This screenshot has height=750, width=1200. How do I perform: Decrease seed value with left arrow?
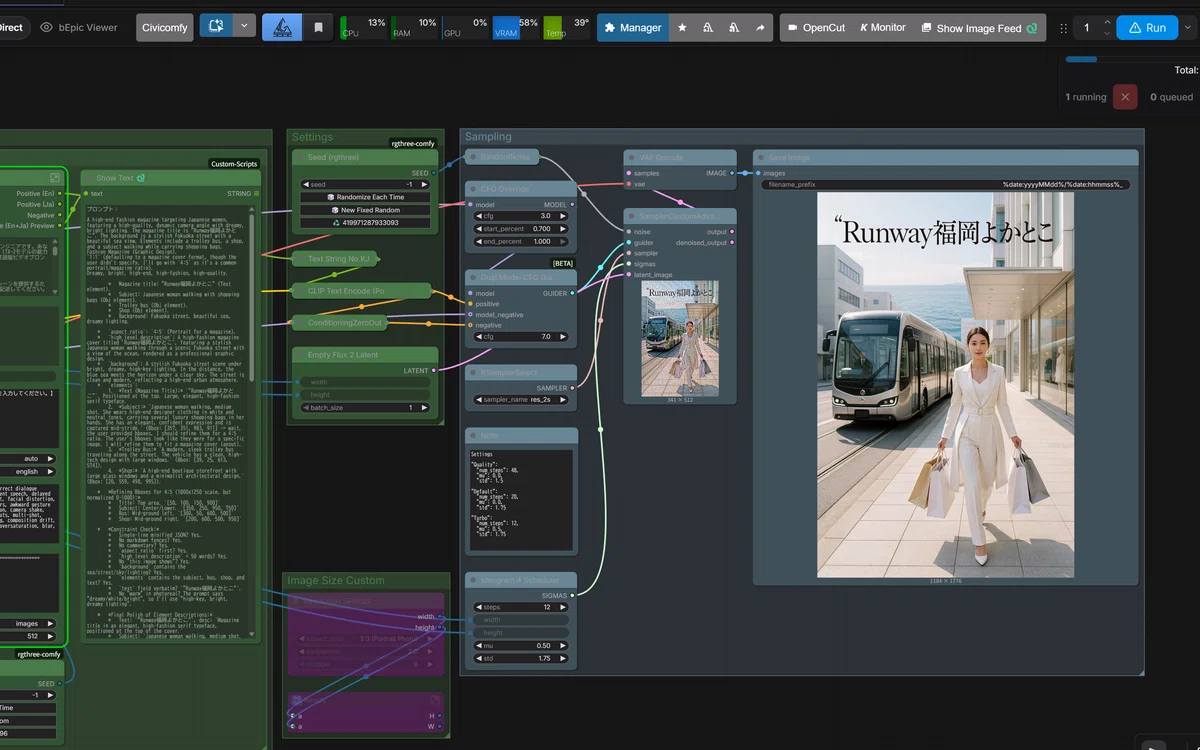[x=307, y=184]
